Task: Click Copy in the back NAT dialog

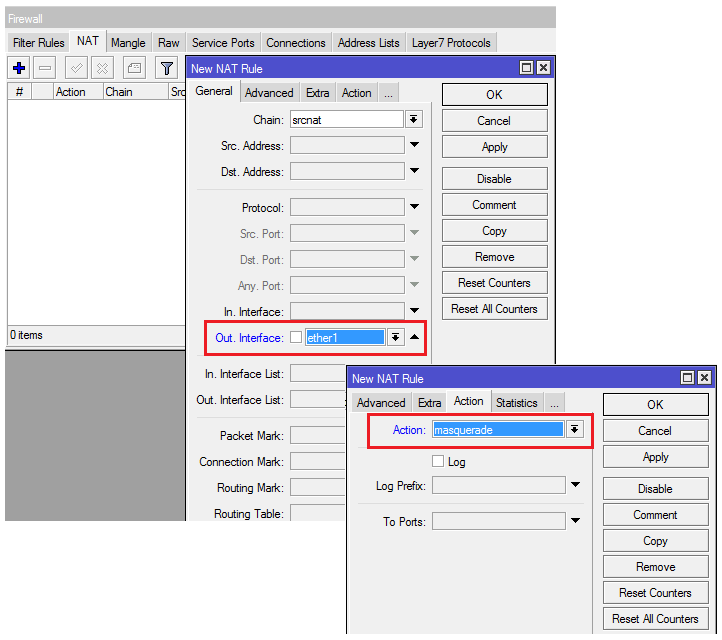Action: [495, 231]
